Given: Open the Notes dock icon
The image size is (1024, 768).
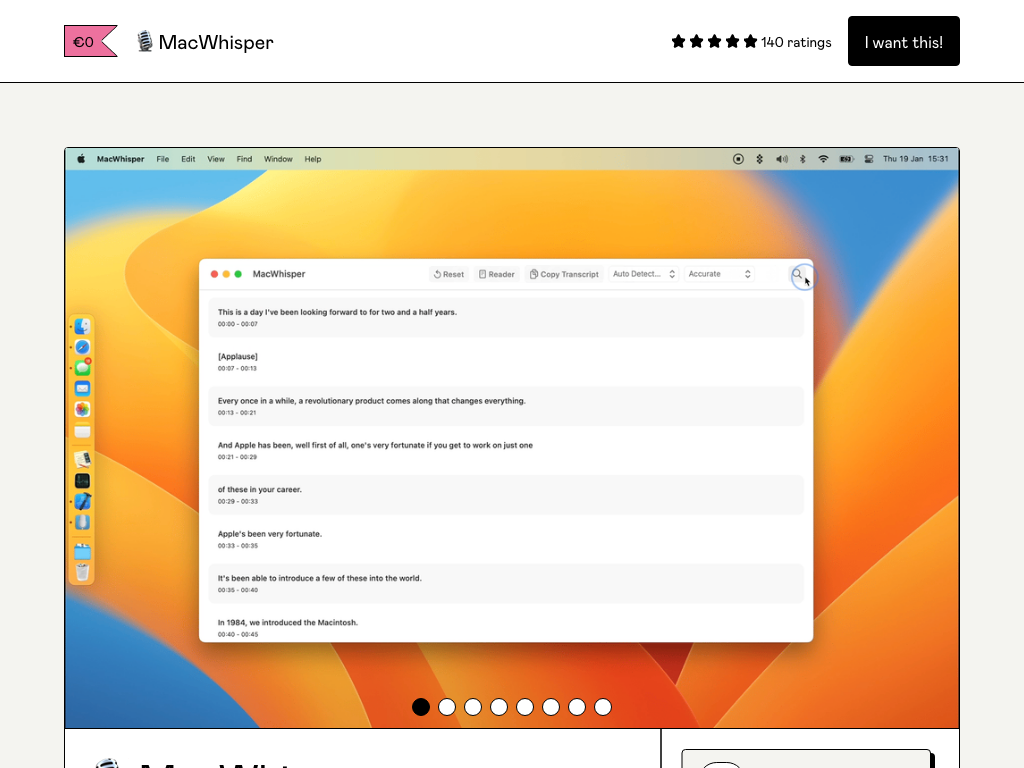Looking at the screenshot, I should click(x=82, y=430).
